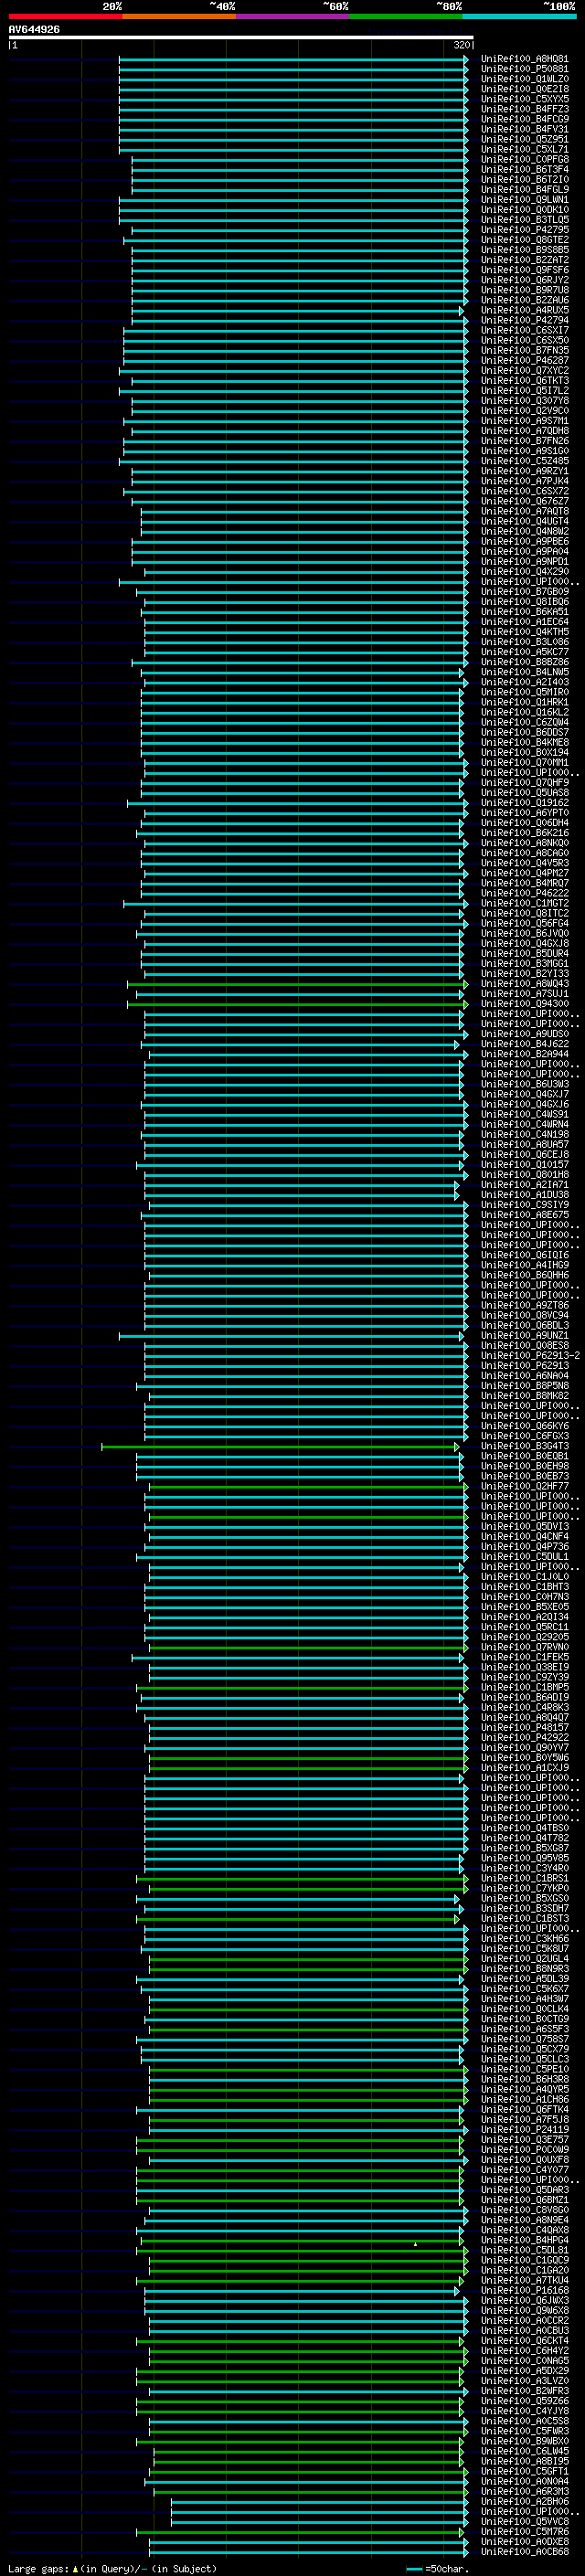Select hit label UniRef100_Q4P736
The height and width of the screenshot is (2576, 585).
[x=525, y=1546]
